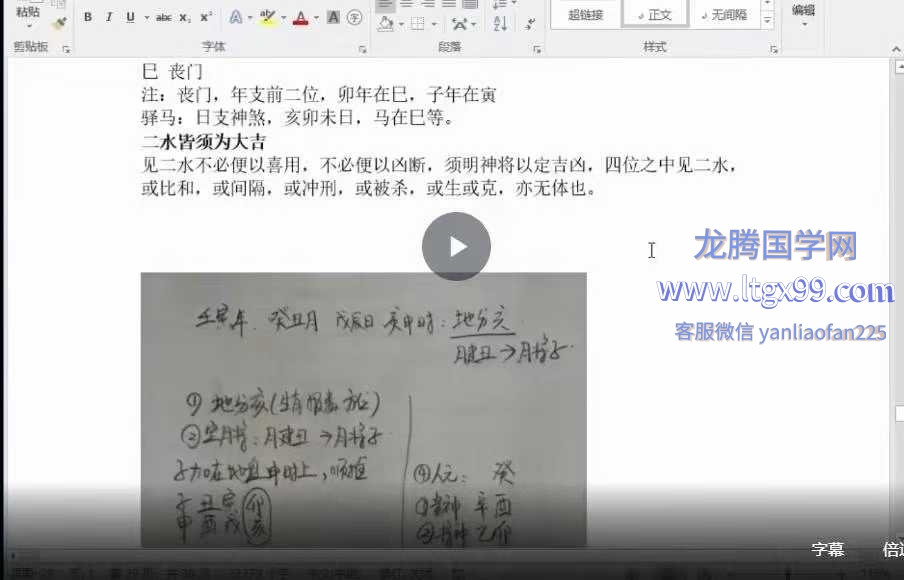Click the Format Painter brush icon
The height and width of the screenshot is (580, 904).
[x=59, y=23]
